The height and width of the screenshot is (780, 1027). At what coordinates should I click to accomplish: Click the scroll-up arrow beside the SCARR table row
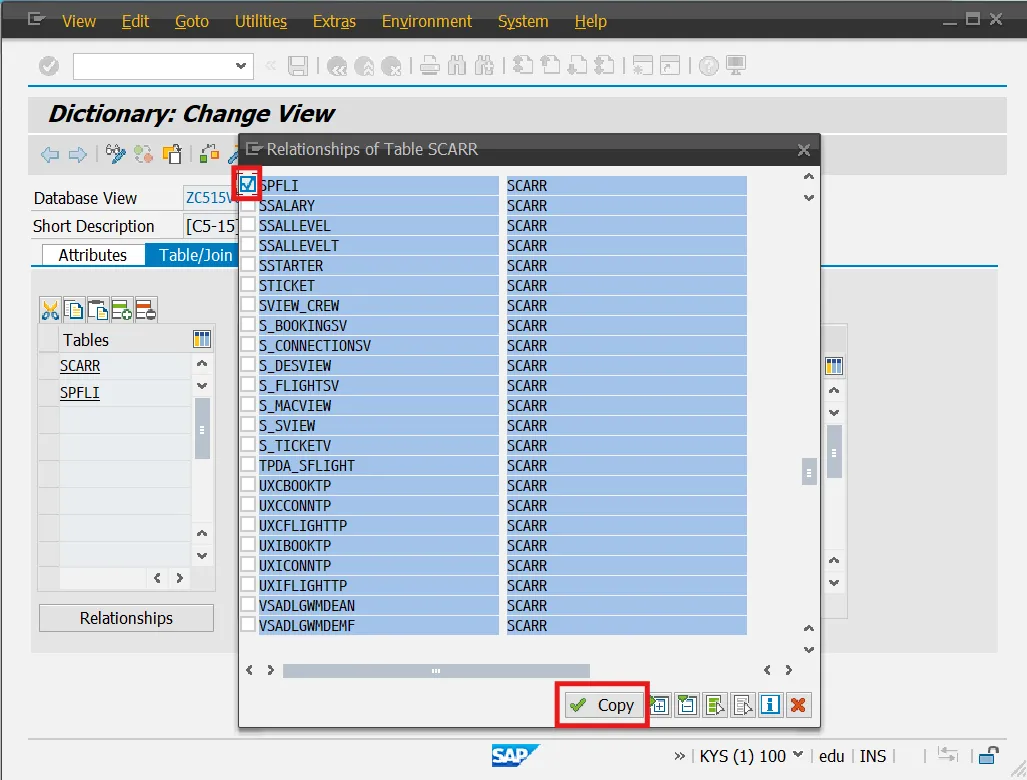(202, 363)
